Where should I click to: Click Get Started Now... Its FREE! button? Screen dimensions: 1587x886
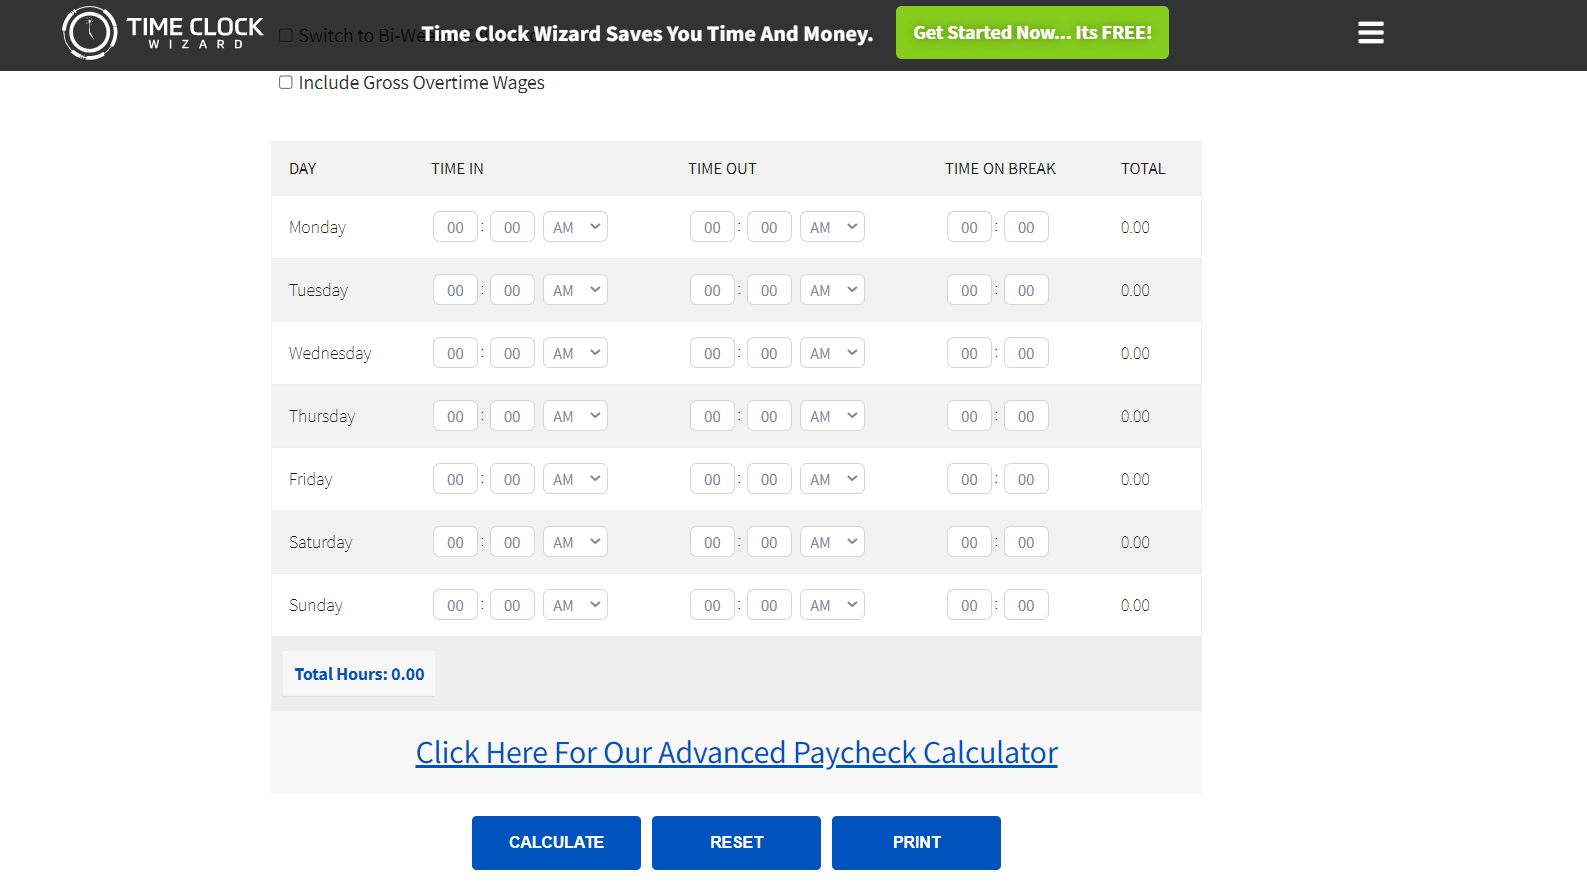[1032, 33]
